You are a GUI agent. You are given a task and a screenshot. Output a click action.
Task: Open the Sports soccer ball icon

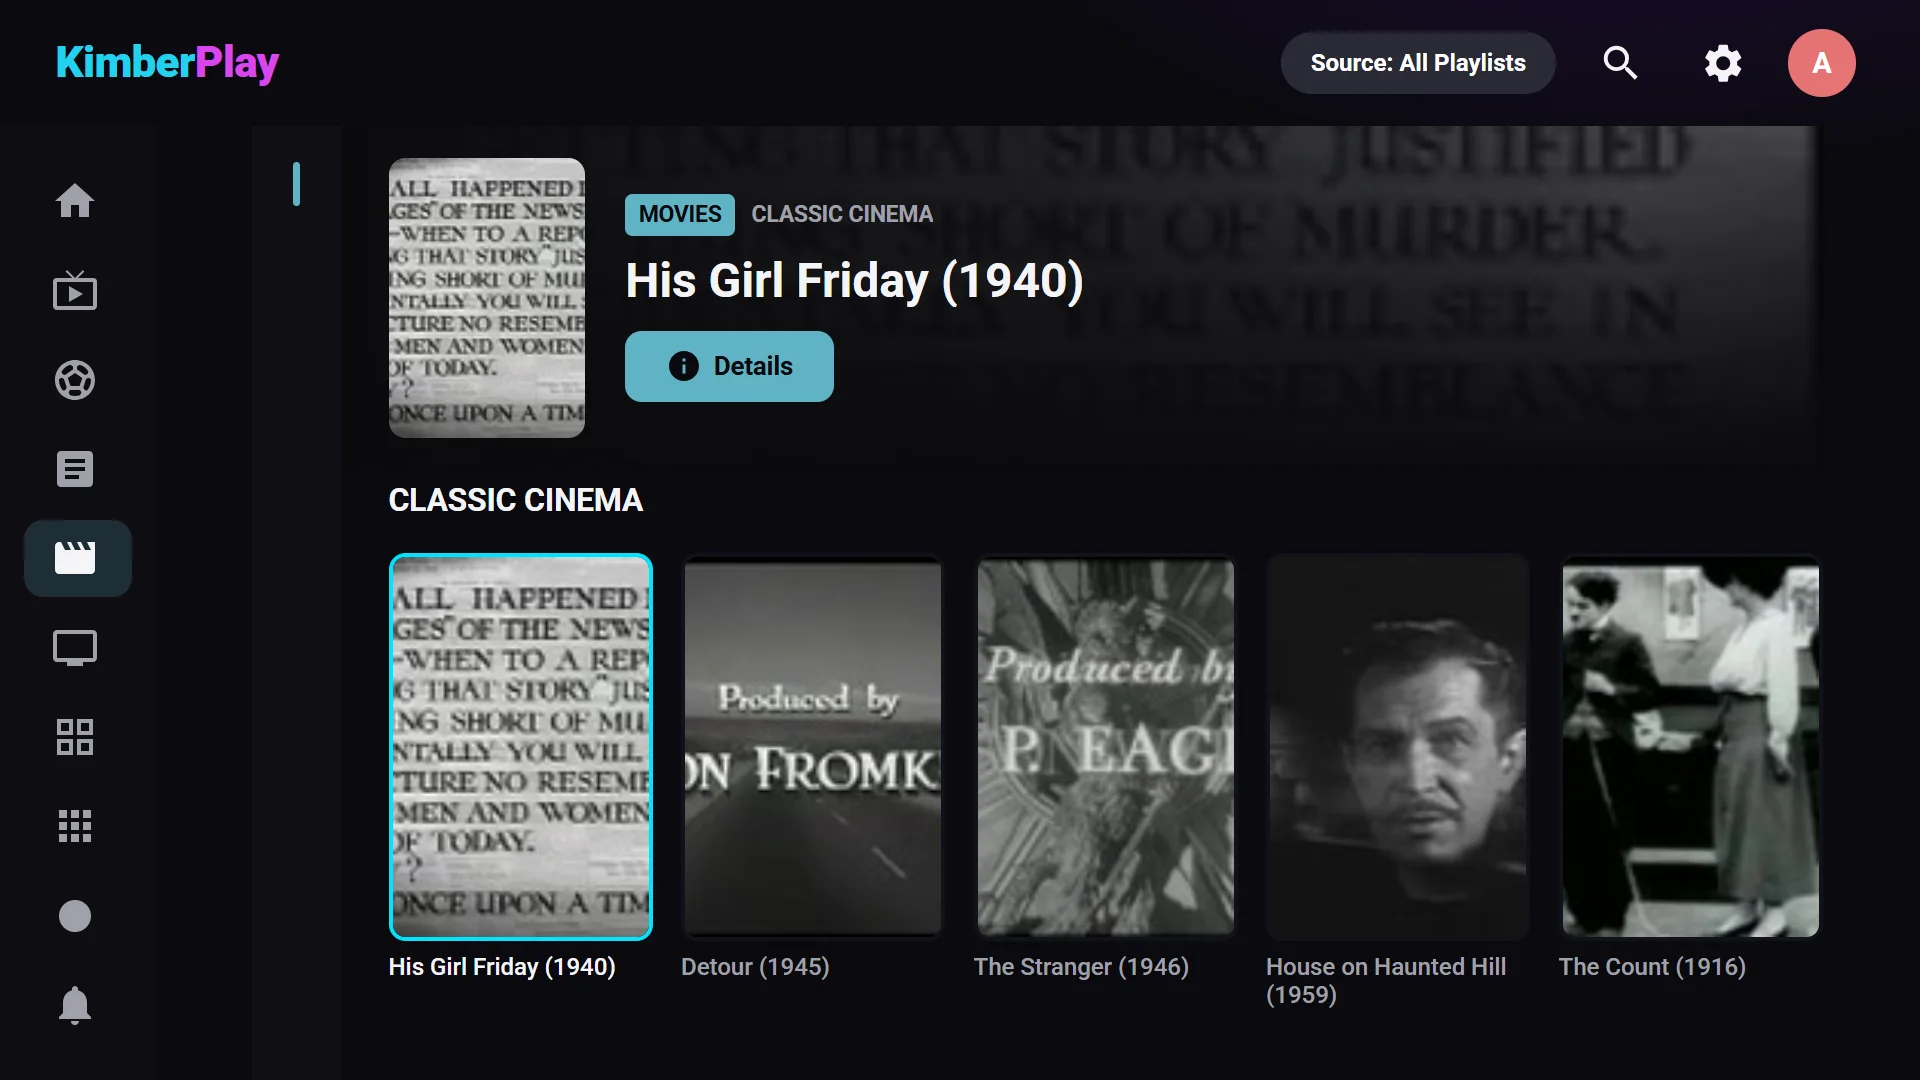coord(75,380)
